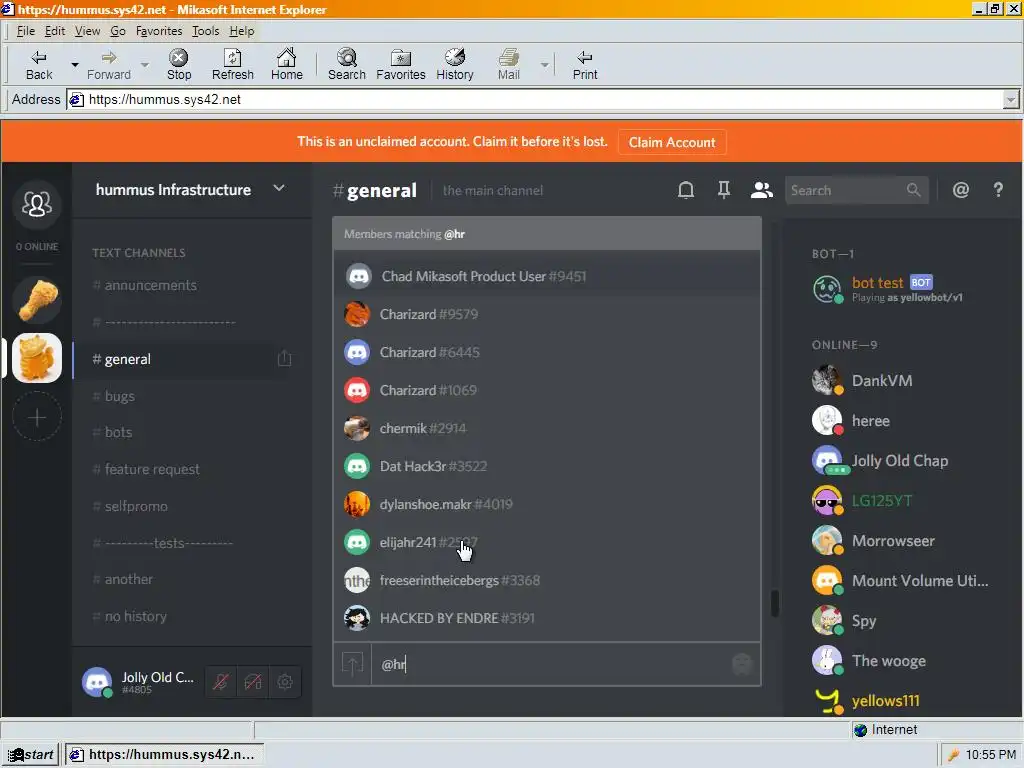Click the add server plus icon
The image size is (1024, 768).
point(37,417)
